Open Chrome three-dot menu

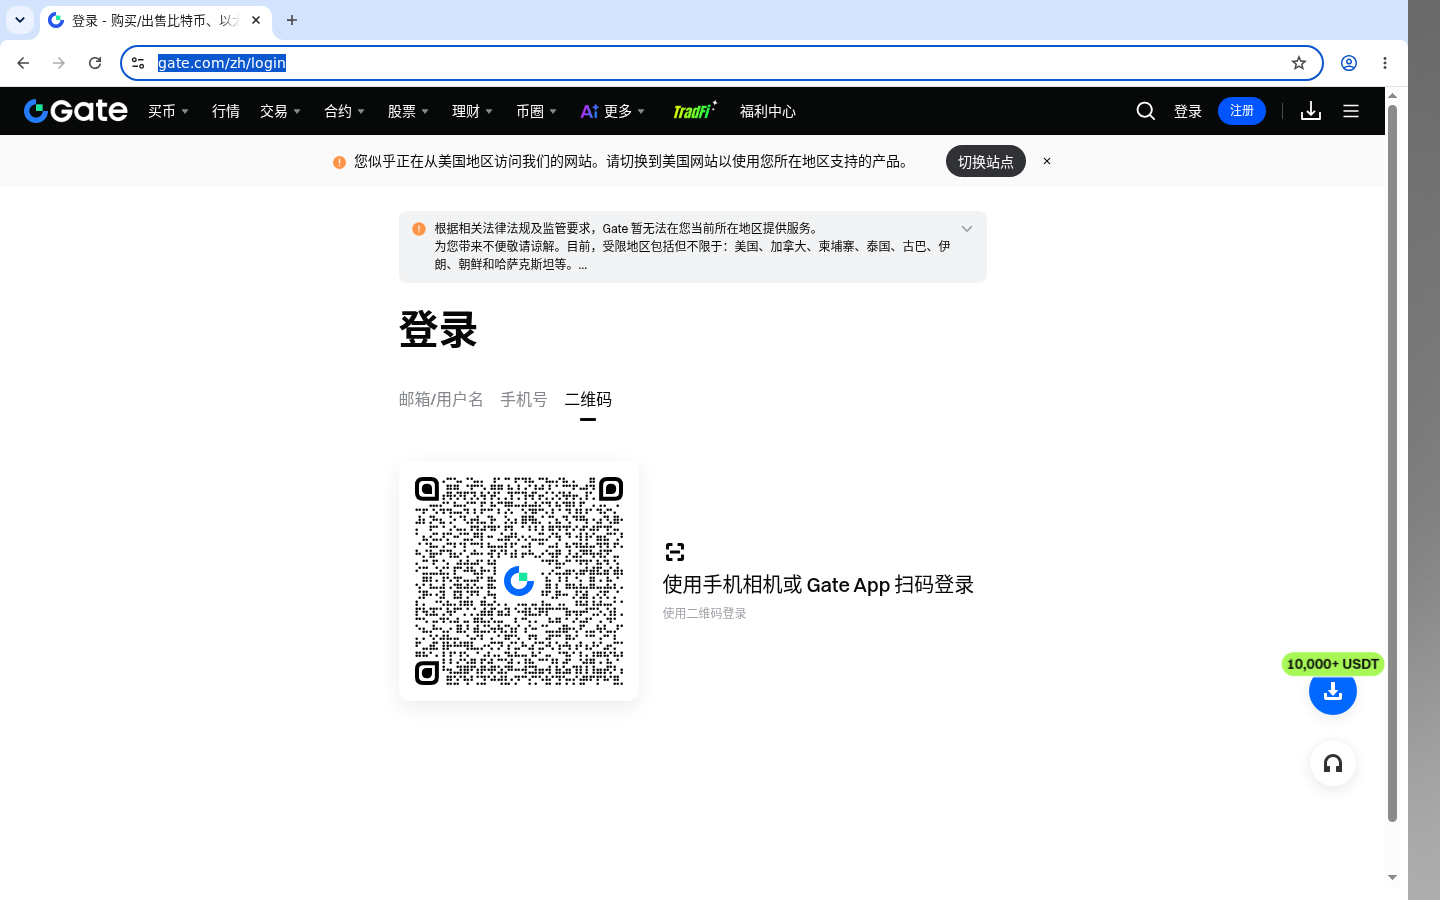point(1385,63)
